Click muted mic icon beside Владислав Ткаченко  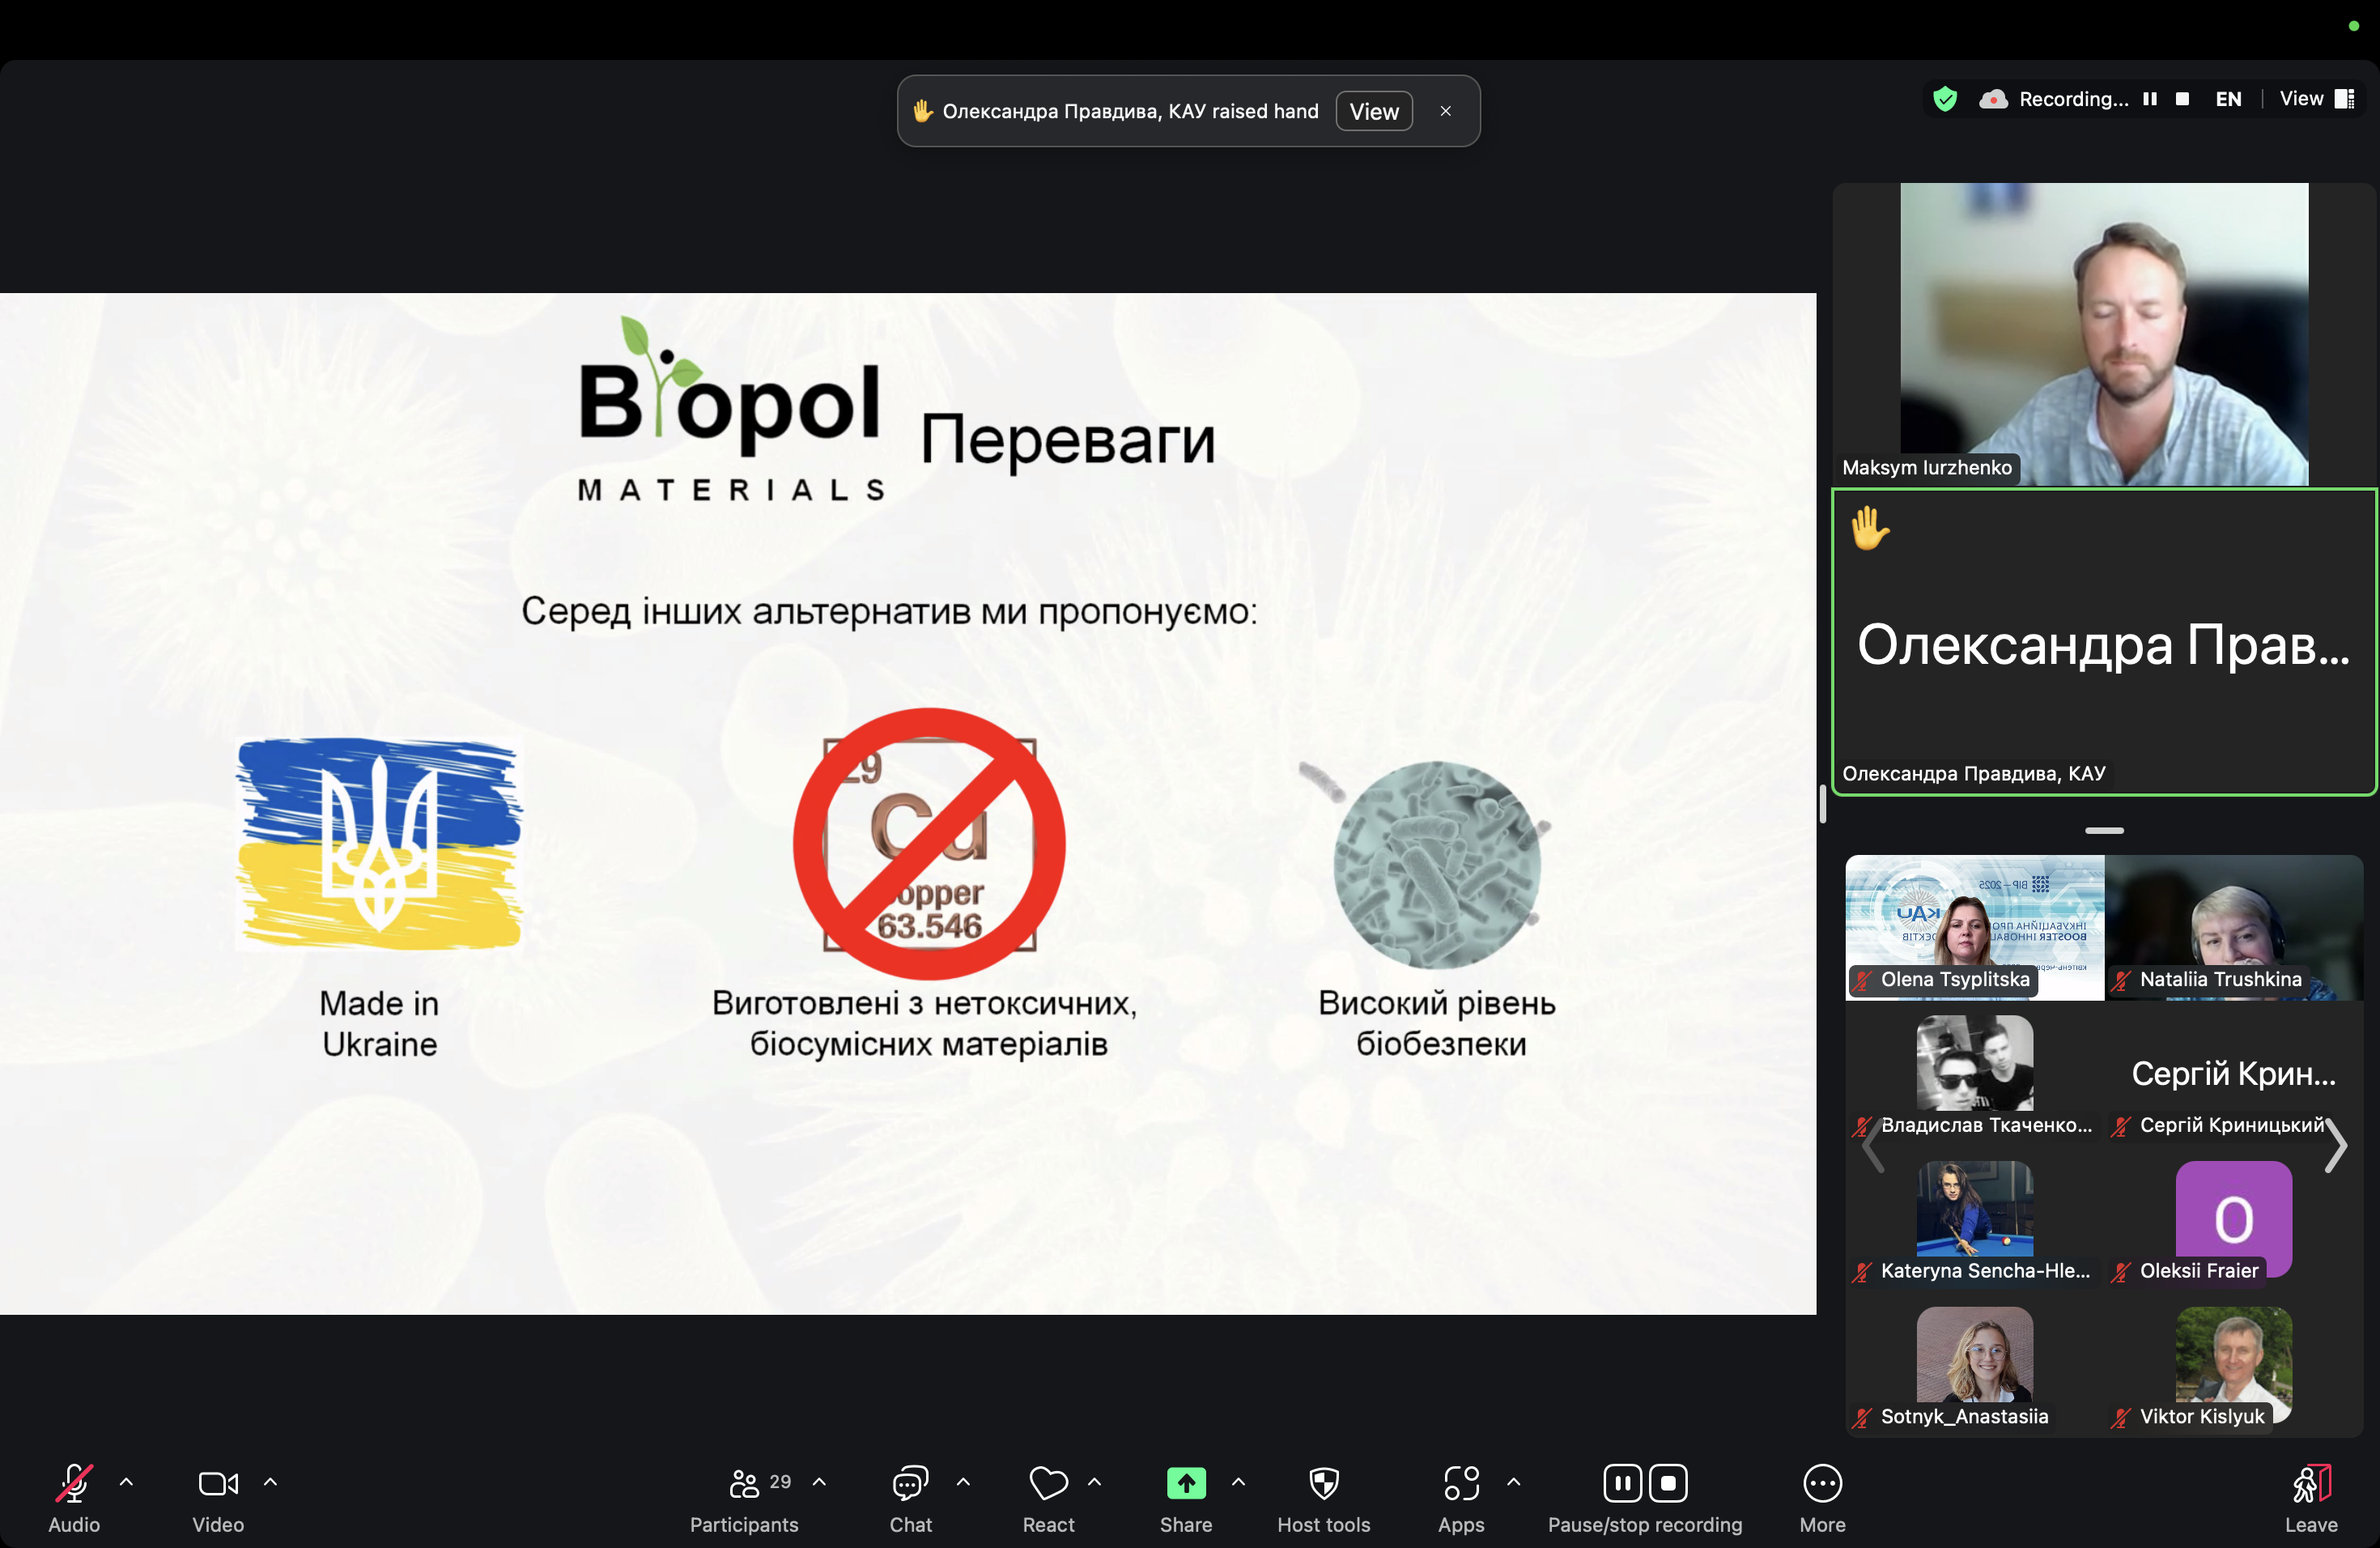tap(1862, 1126)
